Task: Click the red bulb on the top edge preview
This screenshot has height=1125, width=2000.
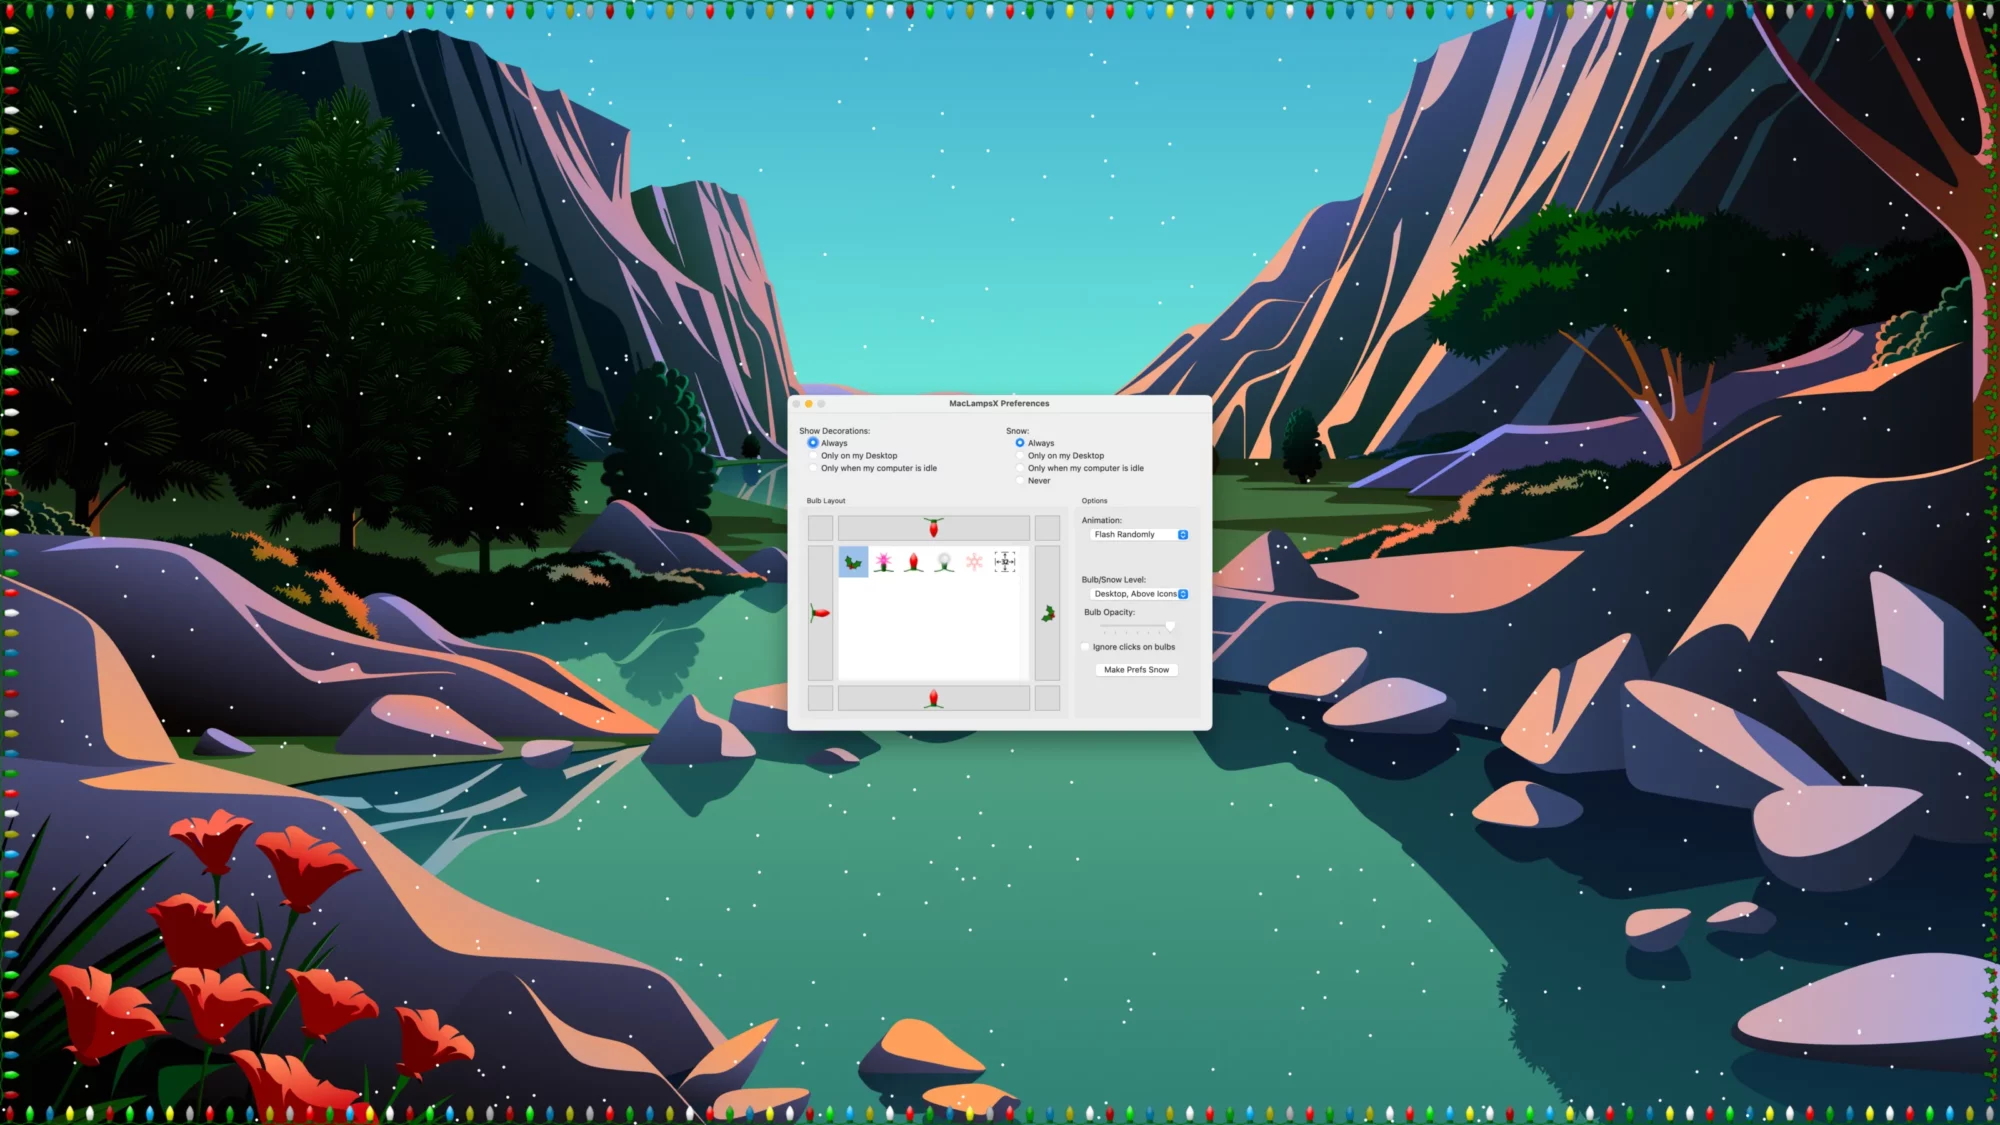Action: point(934,527)
